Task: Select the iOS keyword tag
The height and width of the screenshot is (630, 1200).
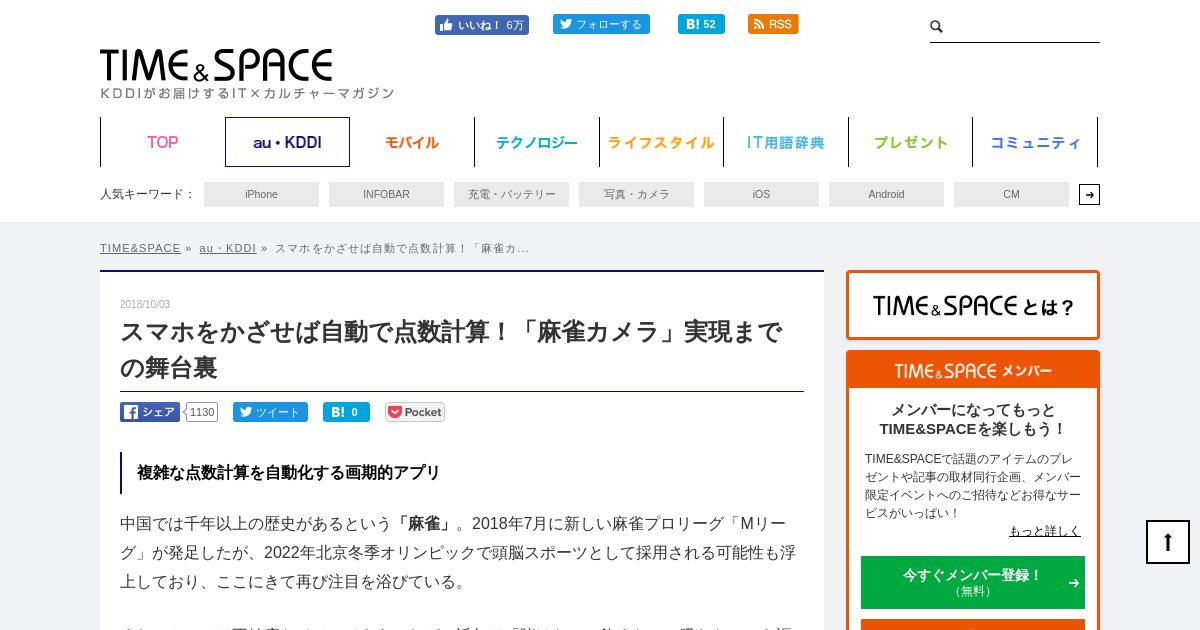Action: pos(761,194)
